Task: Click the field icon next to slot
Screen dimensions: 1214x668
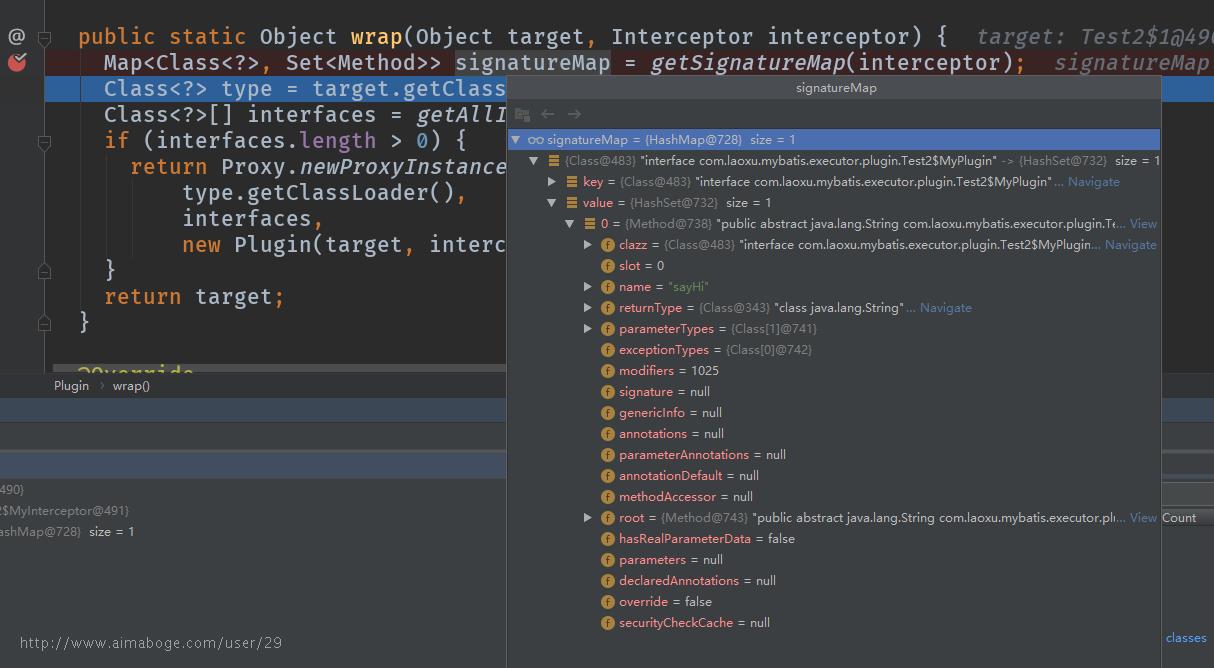Action: point(608,266)
